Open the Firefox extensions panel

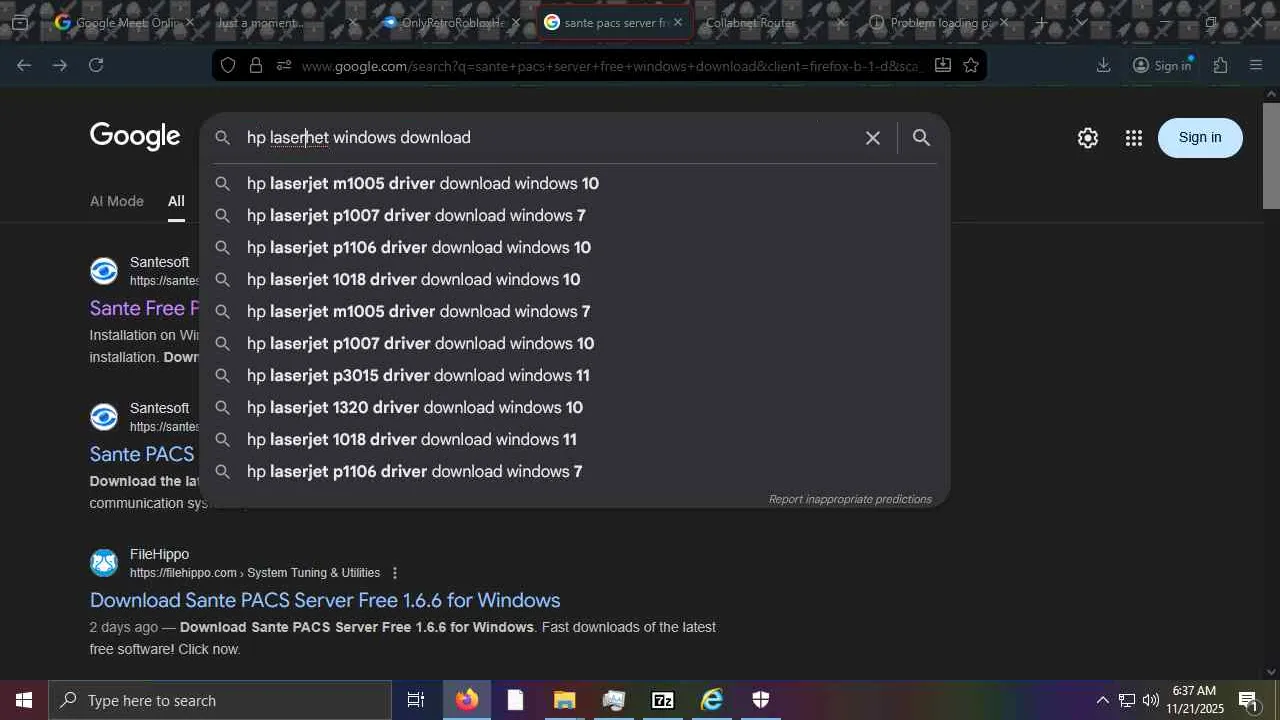pos(1220,65)
